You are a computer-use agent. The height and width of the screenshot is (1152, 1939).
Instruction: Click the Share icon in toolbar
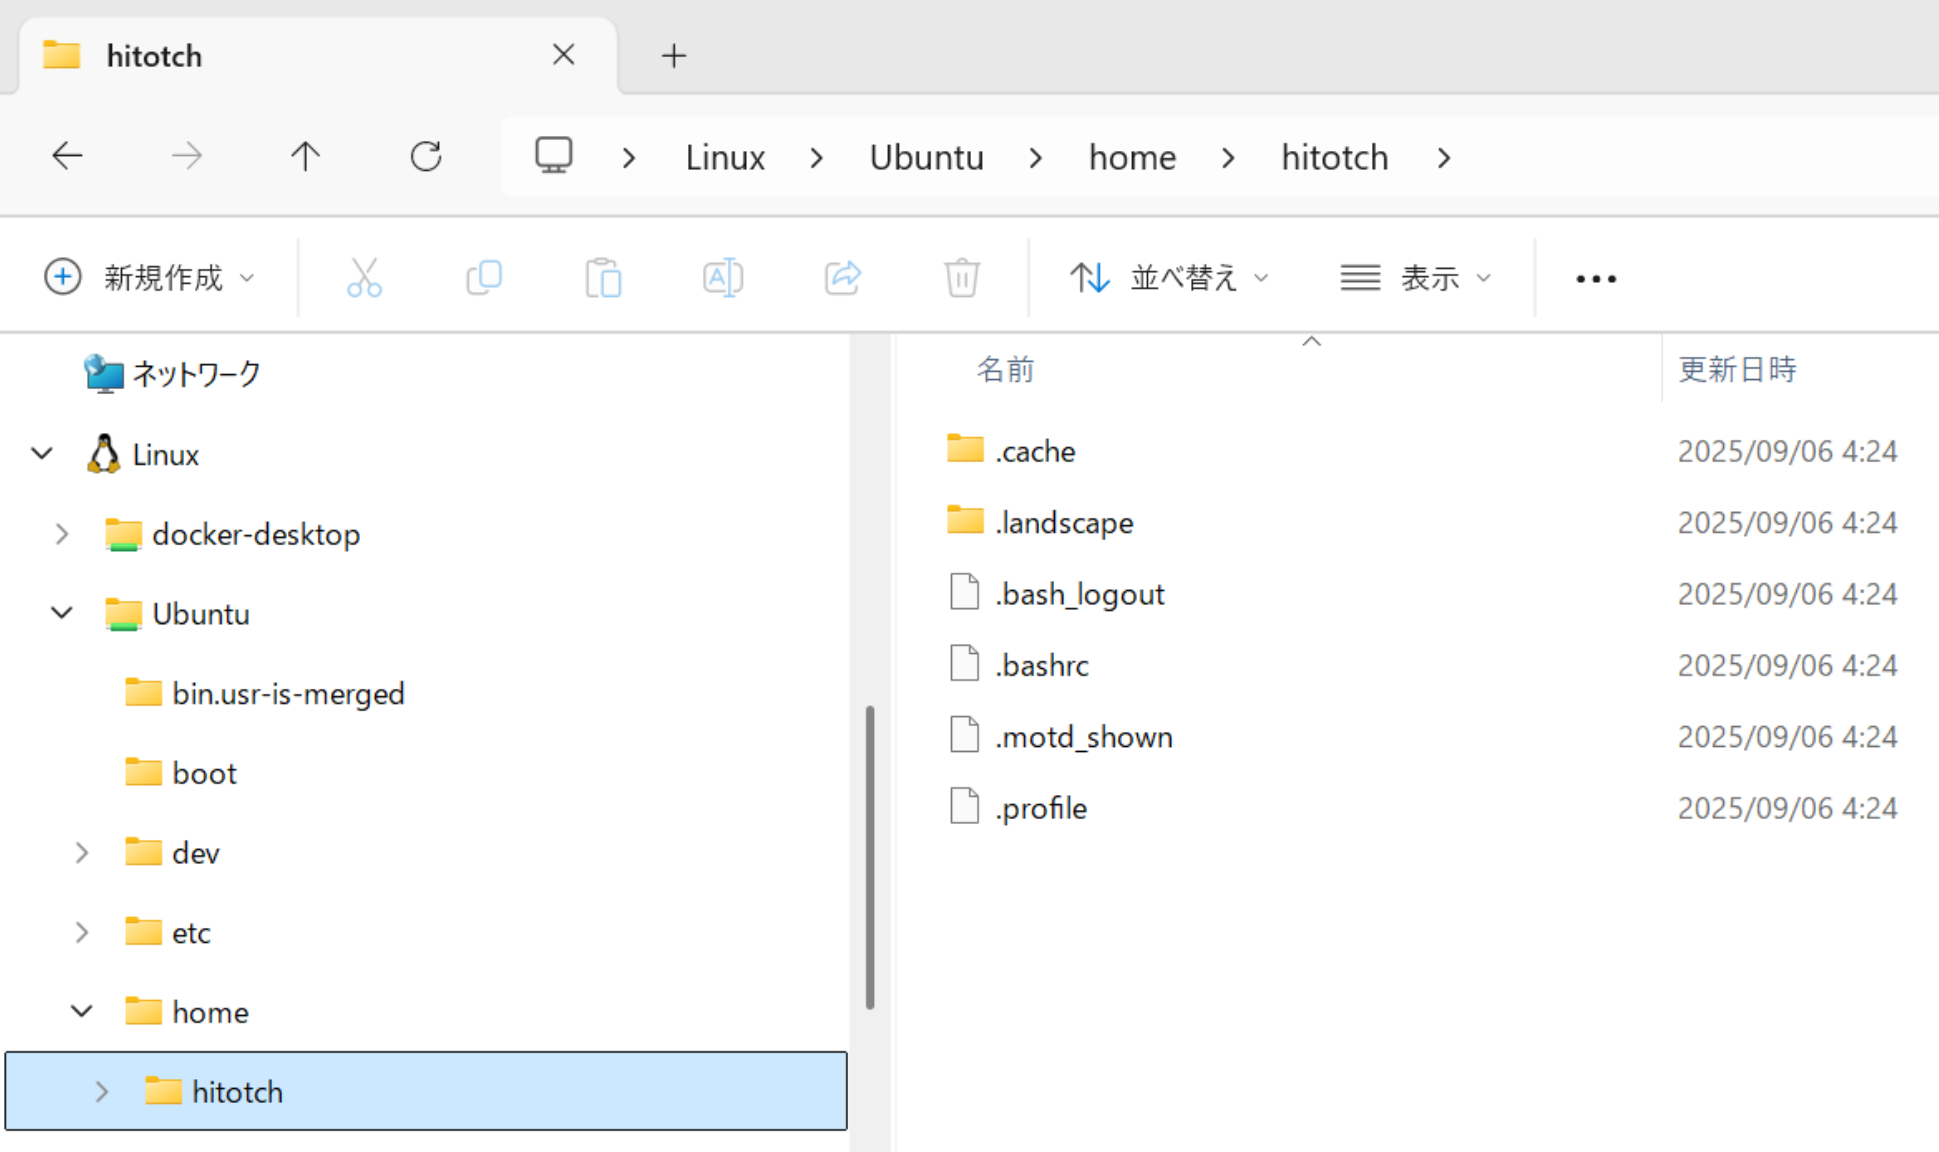[x=842, y=277]
